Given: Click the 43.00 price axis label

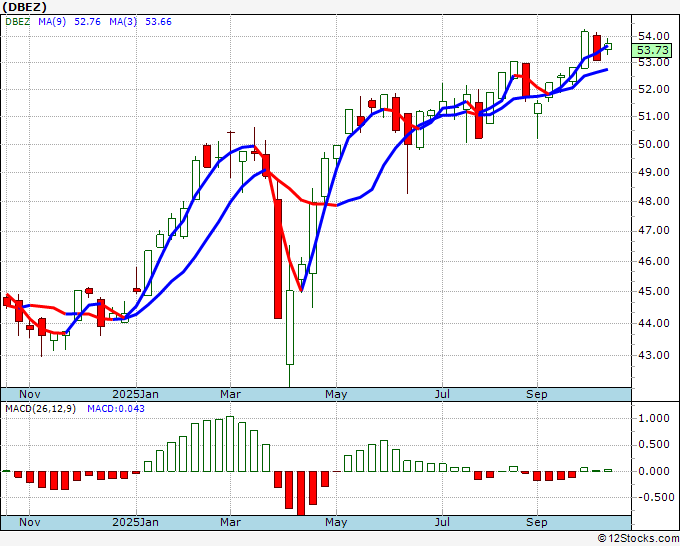Looking at the screenshot, I should tap(654, 355).
